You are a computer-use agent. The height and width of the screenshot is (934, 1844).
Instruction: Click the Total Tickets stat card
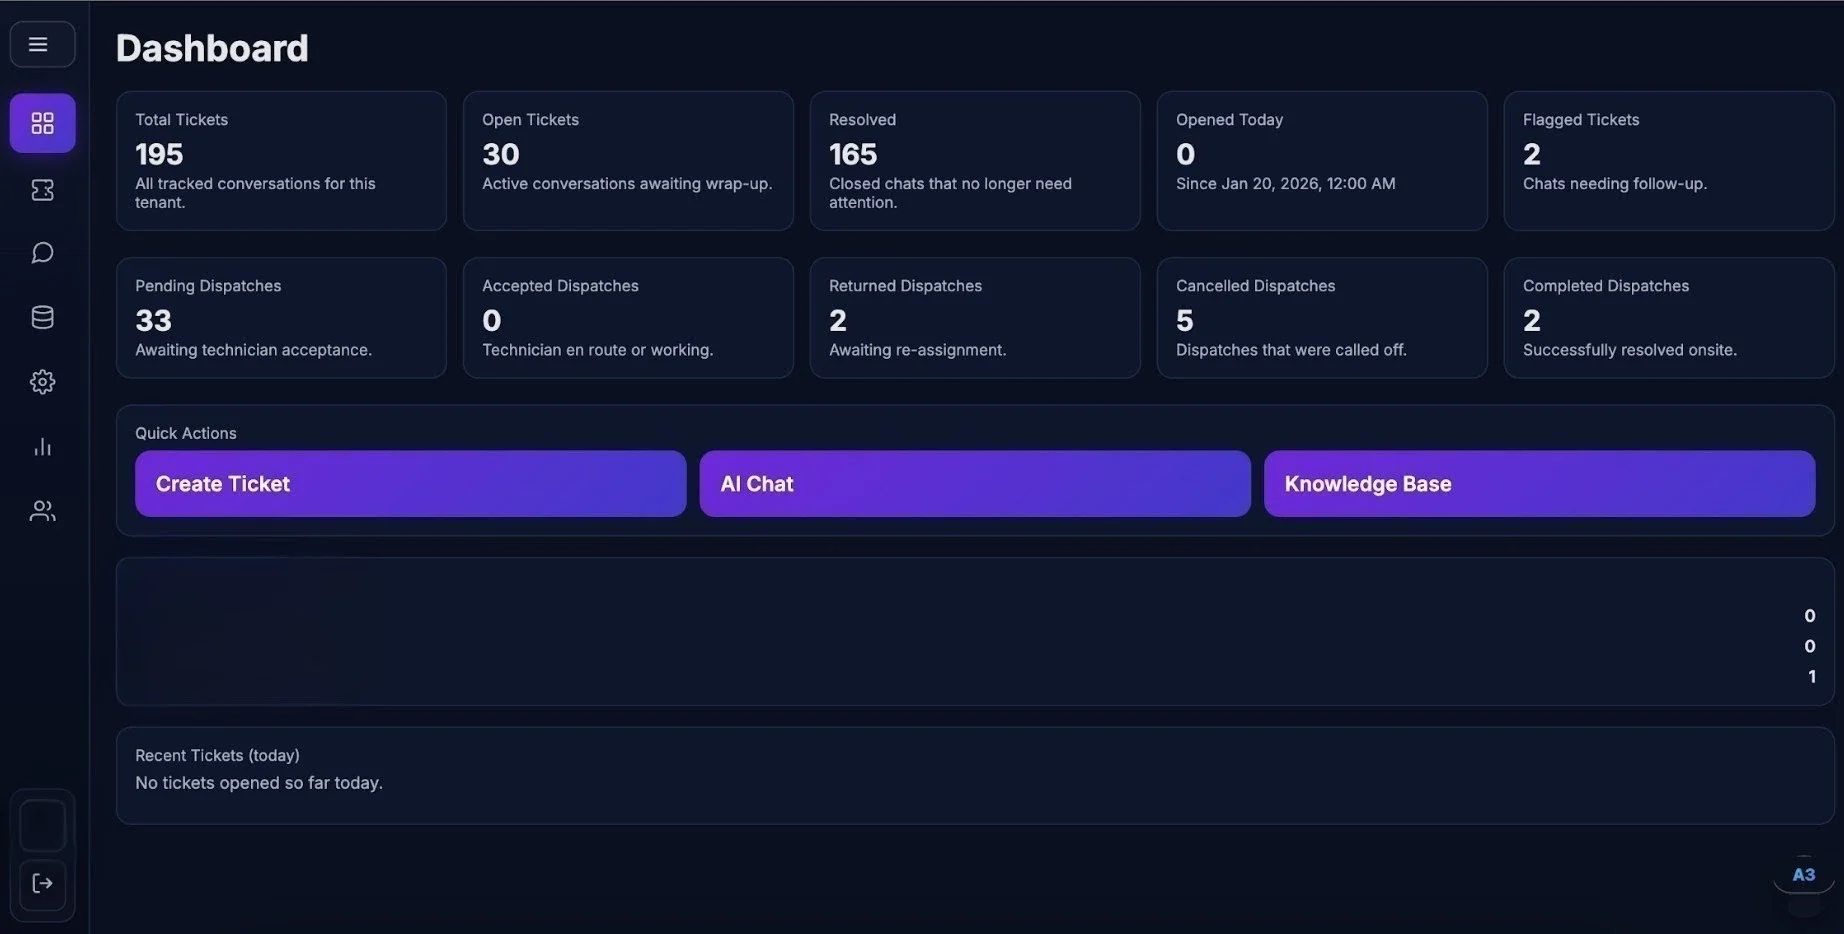[x=281, y=160]
